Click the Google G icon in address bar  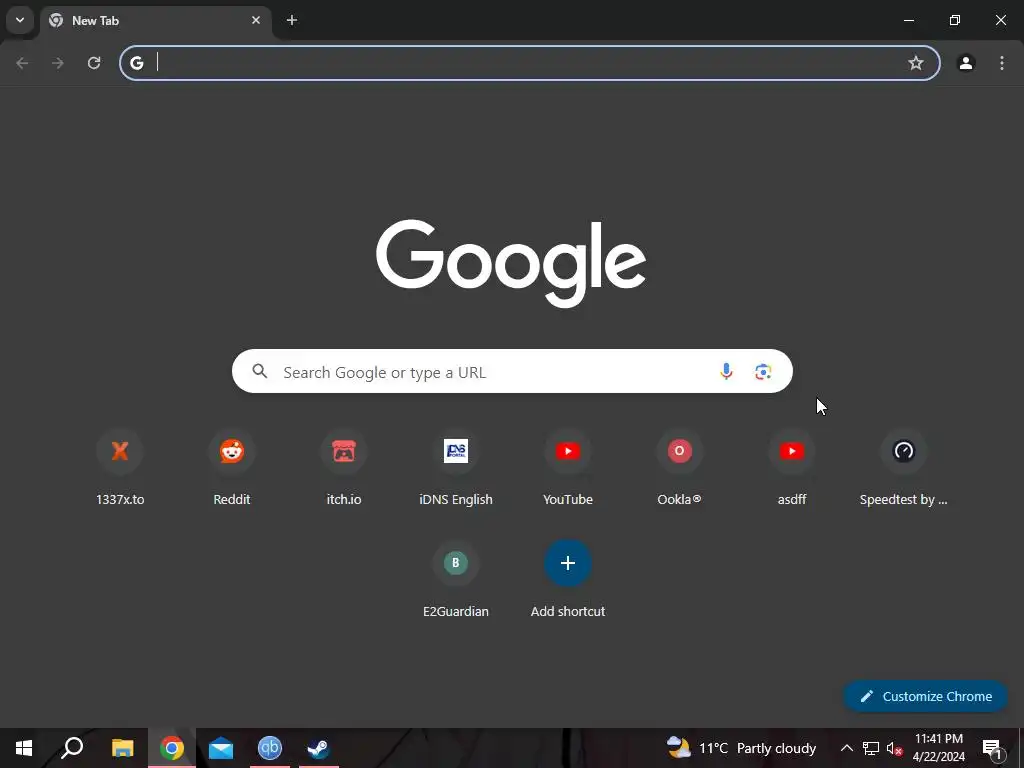tap(136, 63)
